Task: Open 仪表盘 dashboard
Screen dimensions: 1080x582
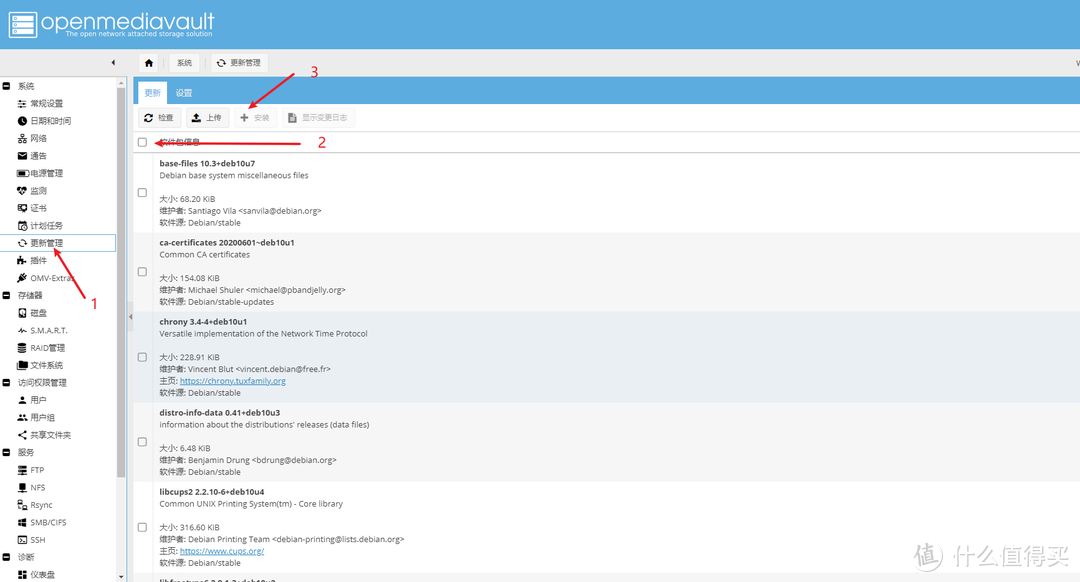Action: pyautogui.click(x=36, y=574)
